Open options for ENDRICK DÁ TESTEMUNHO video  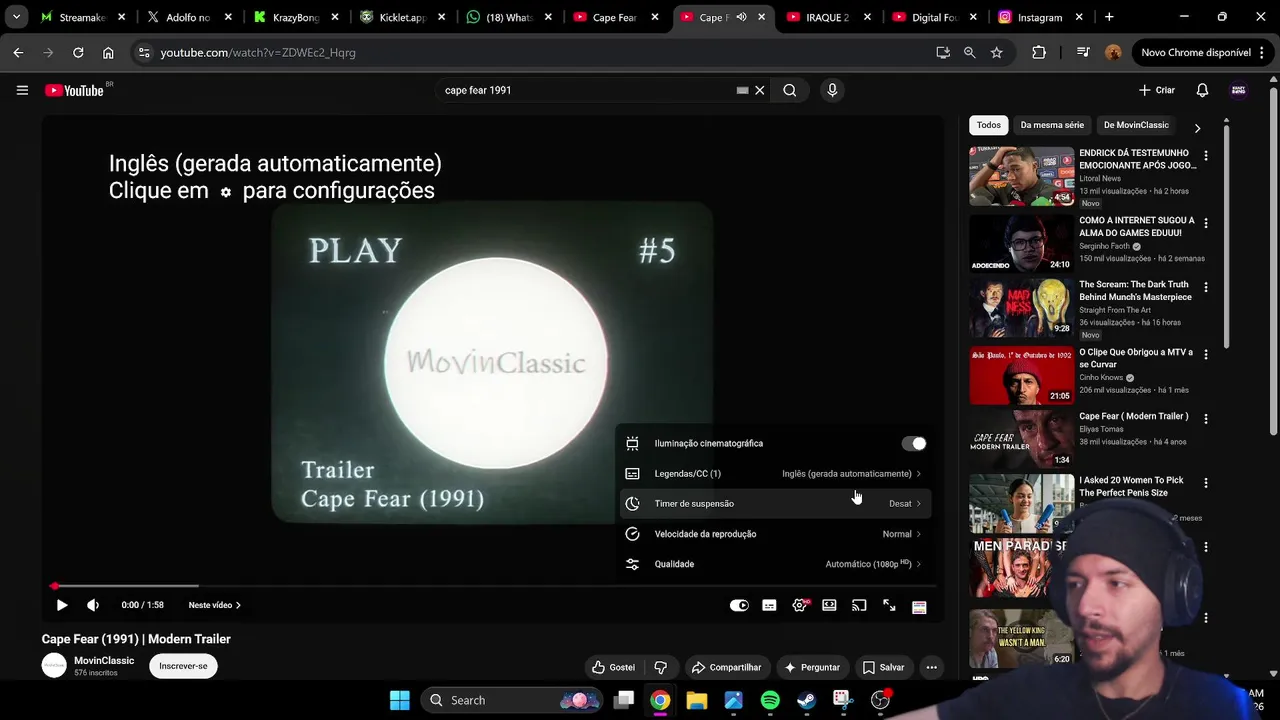pos(1206,155)
